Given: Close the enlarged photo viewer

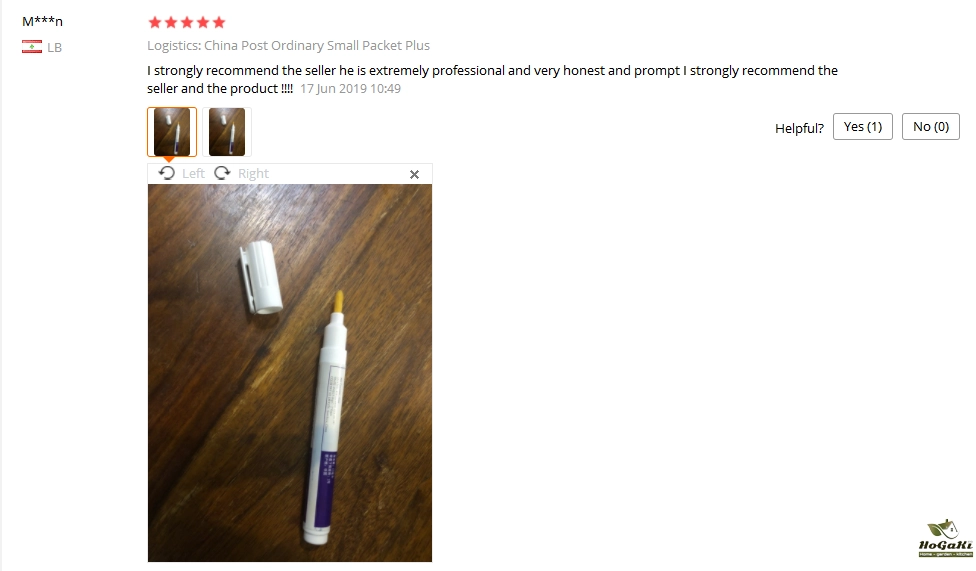Looking at the screenshot, I should click(x=415, y=174).
